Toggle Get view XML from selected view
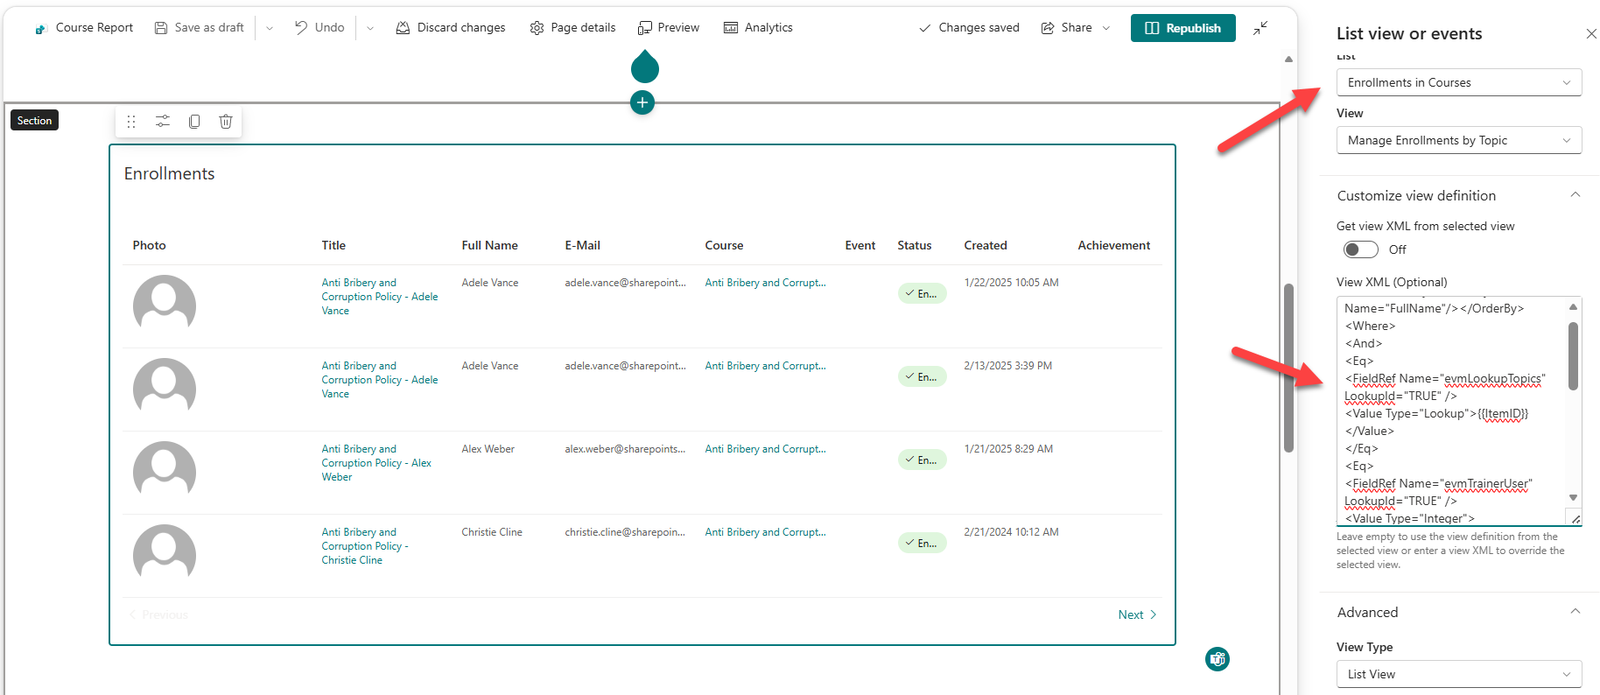The width and height of the screenshot is (1600, 695). coord(1361,249)
